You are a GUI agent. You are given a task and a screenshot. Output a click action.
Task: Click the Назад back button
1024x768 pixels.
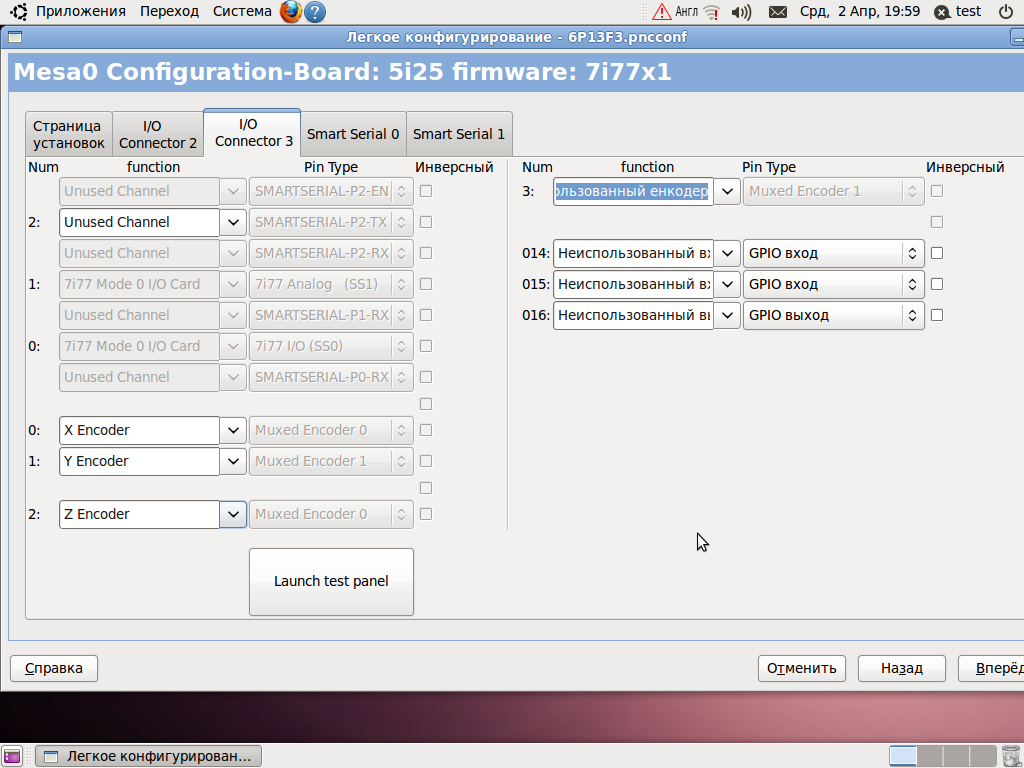point(901,669)
